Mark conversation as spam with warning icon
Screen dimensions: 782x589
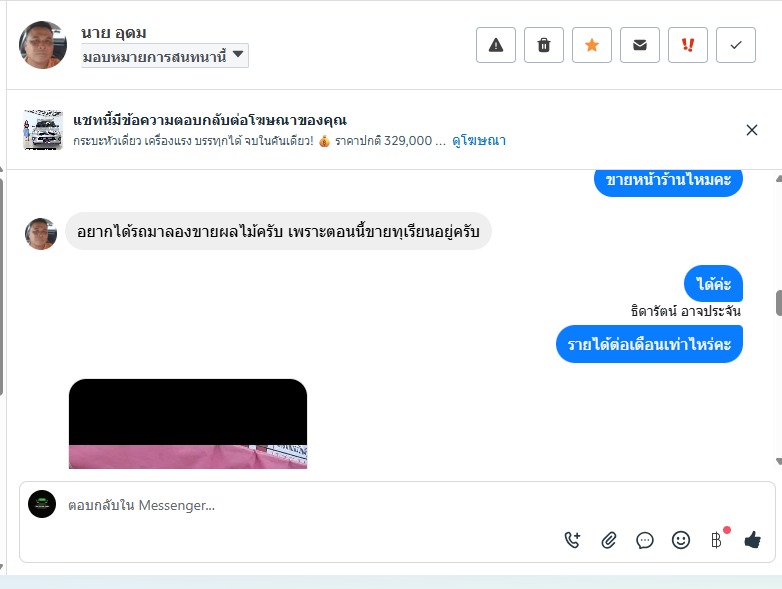[496, 45]
